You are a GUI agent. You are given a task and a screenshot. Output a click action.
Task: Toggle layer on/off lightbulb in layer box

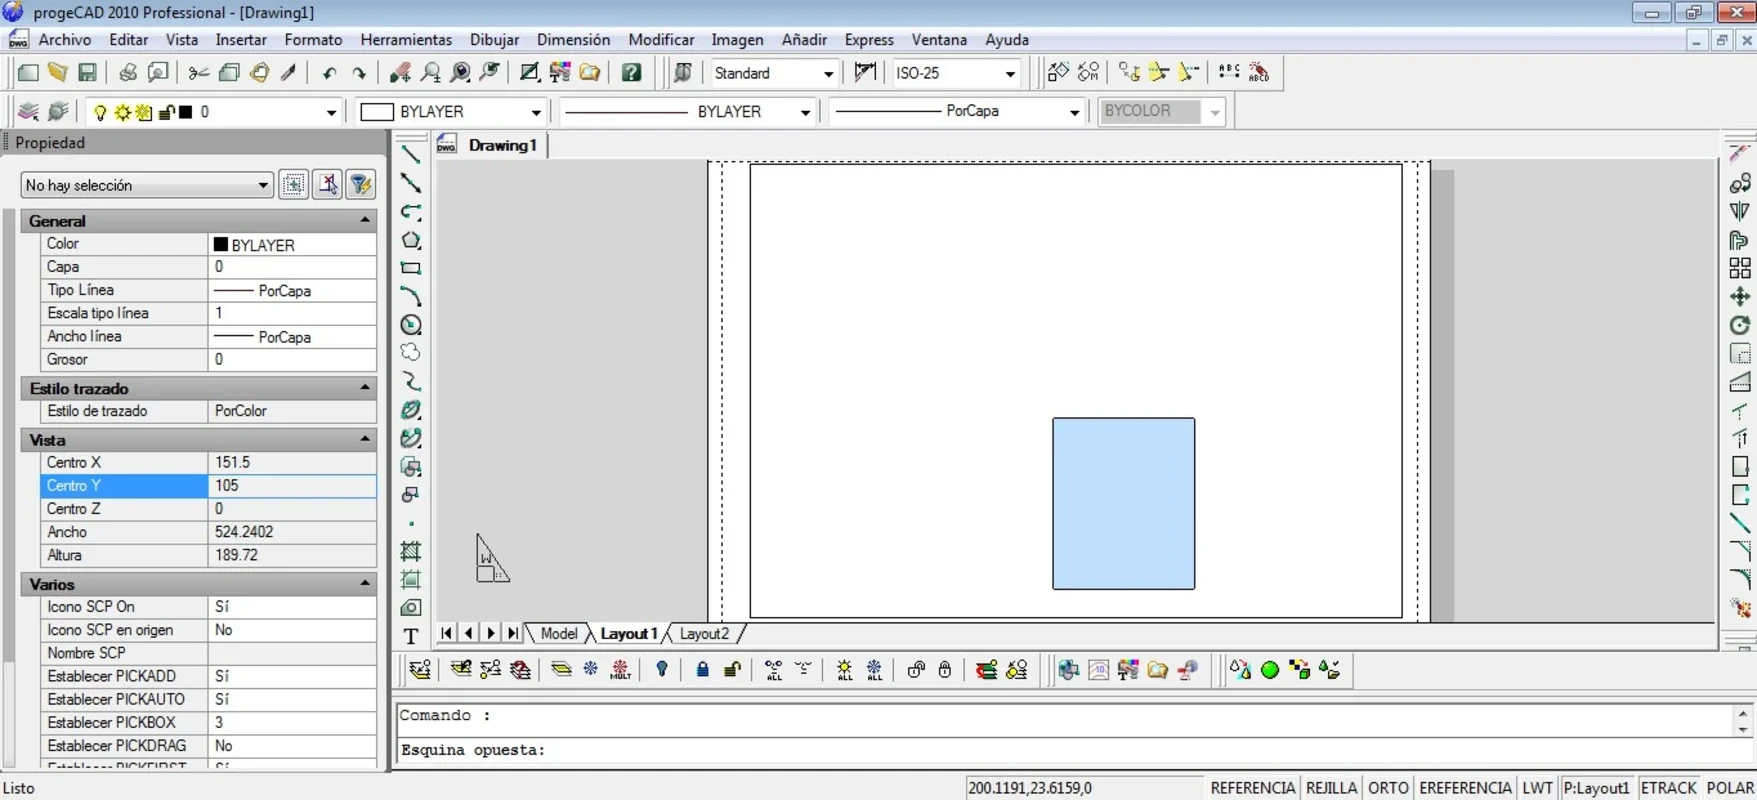point(100,113)
